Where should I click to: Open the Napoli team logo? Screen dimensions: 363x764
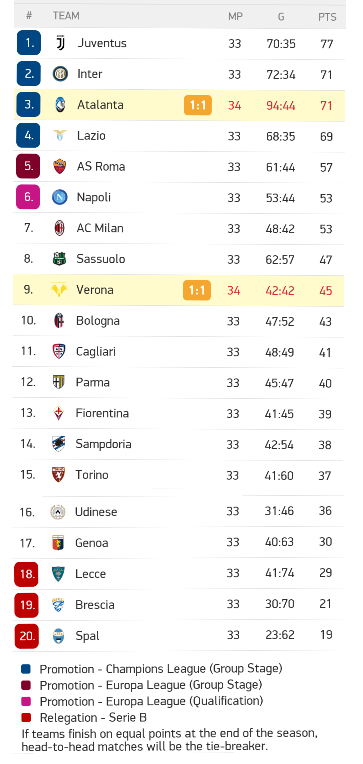59,197
